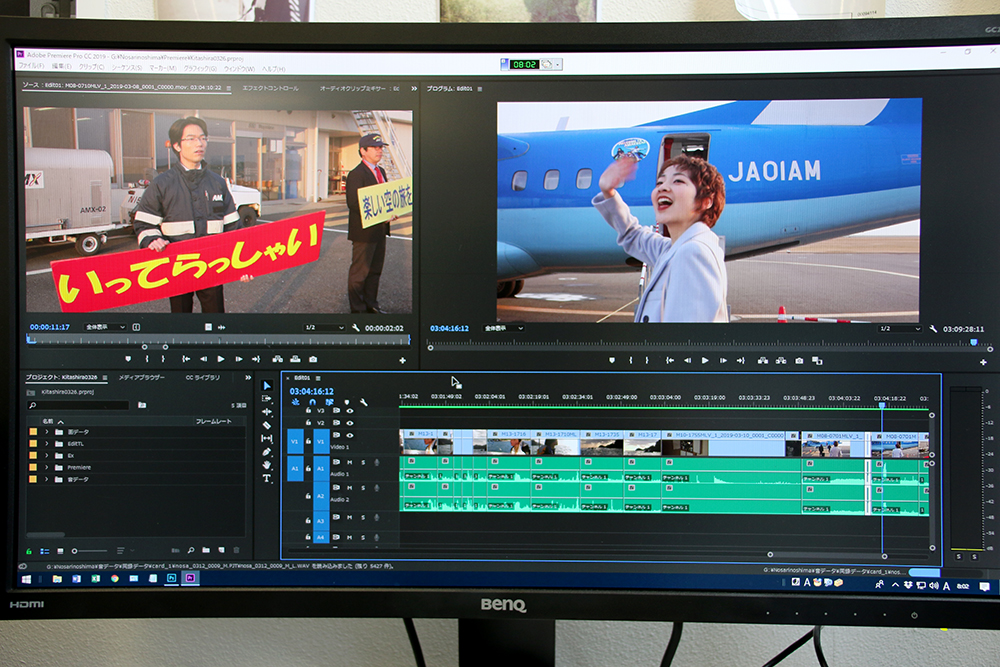Click the Extract button in Program monitor
The width and height of the screenshot is (1000, 667).
coord(781,361)
